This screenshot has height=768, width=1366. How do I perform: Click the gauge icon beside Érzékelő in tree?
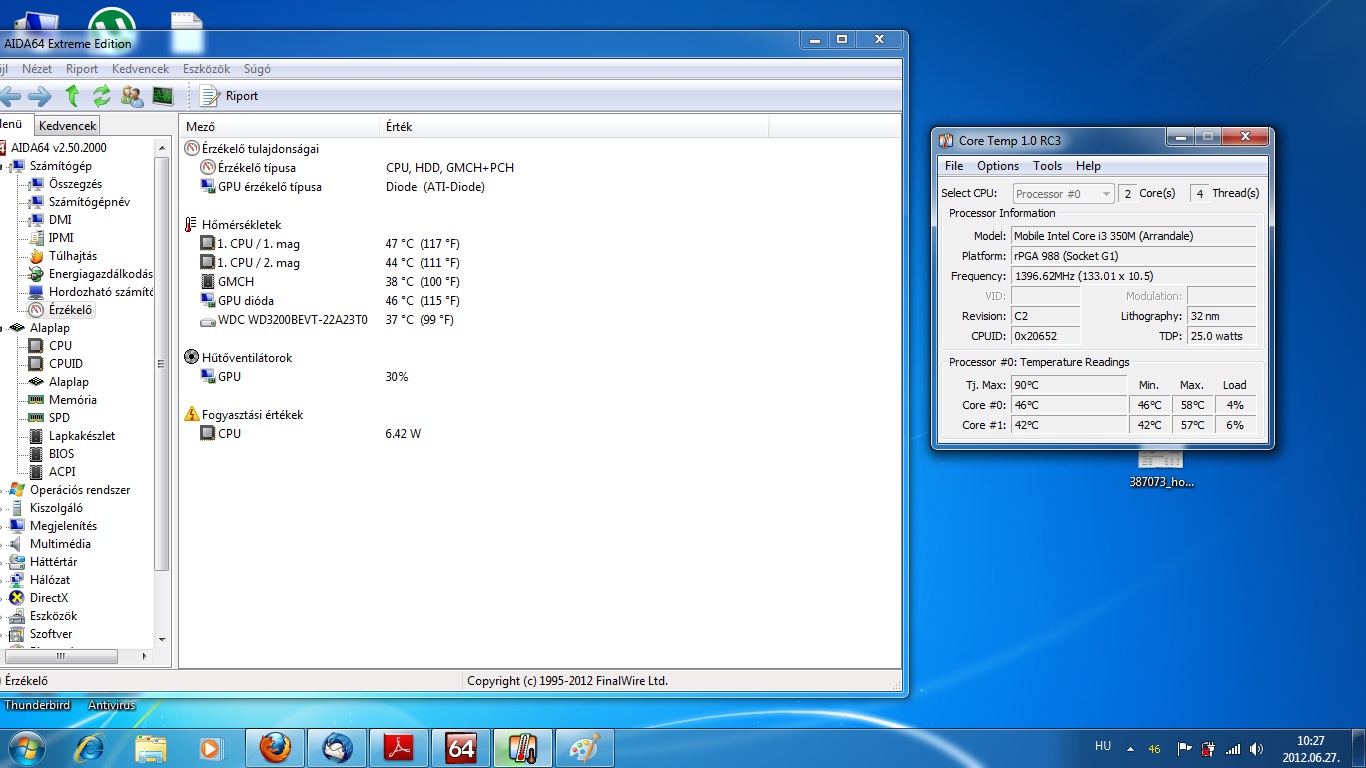click(37, 310)
